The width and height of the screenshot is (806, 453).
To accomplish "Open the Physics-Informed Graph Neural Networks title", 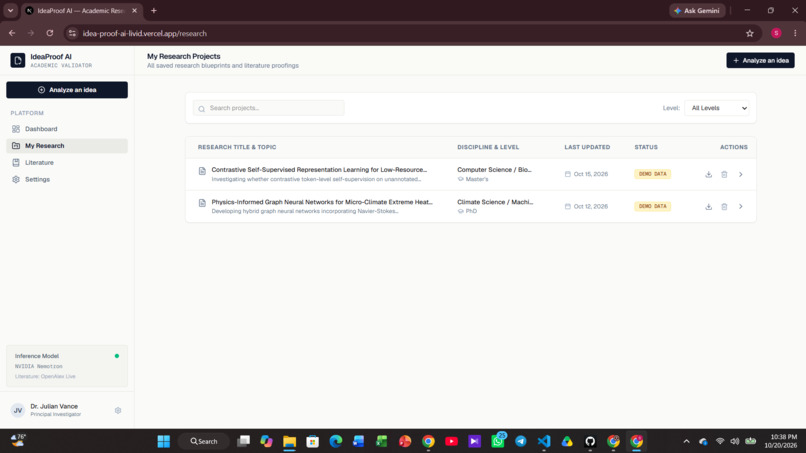I will pyautogui.click(x=322, y=202).
